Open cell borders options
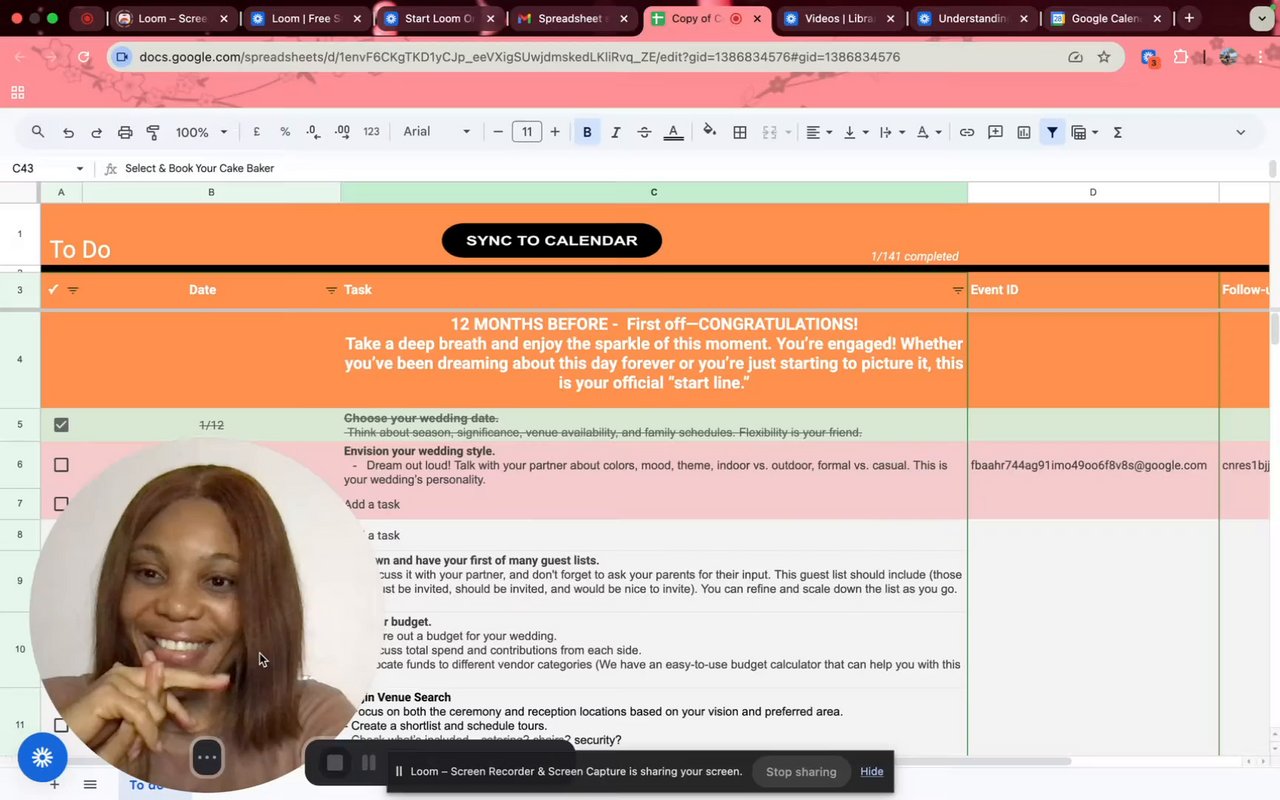Screen dimensions: 1280x800 740,132
